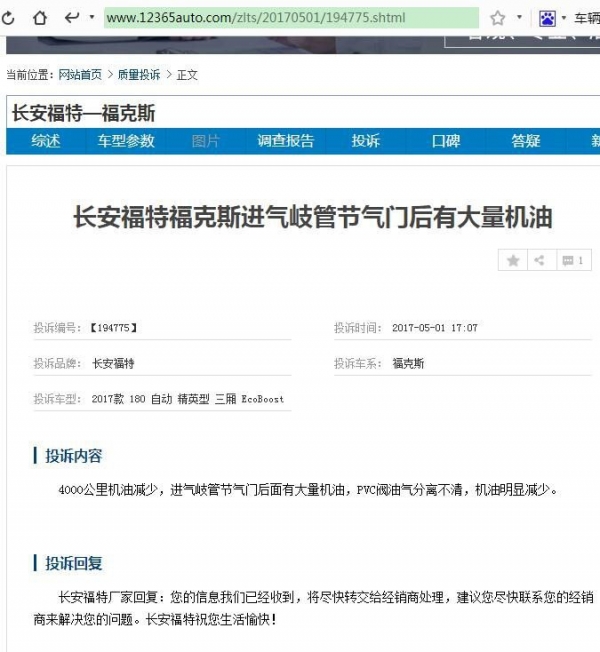This screenshot has height=652, width=600.
Task: Switch to the 图片 tab
Action: pos(205,141)
